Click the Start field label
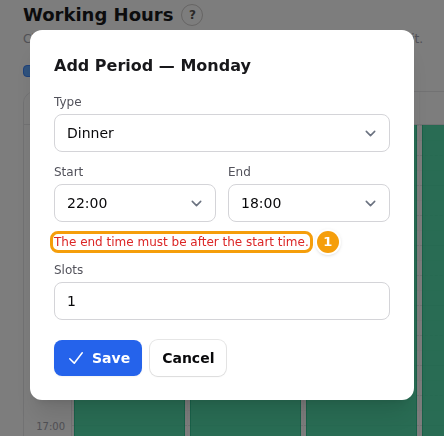 tap(69, 172)
